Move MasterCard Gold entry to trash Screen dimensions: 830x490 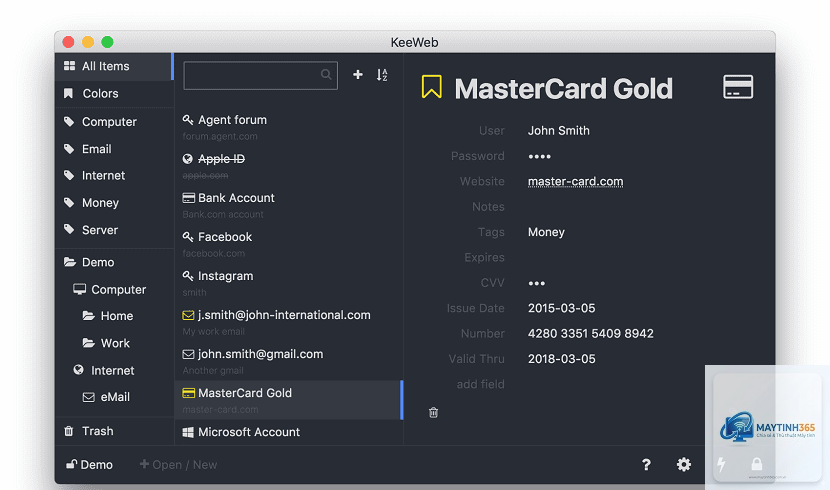pos(434,412)
